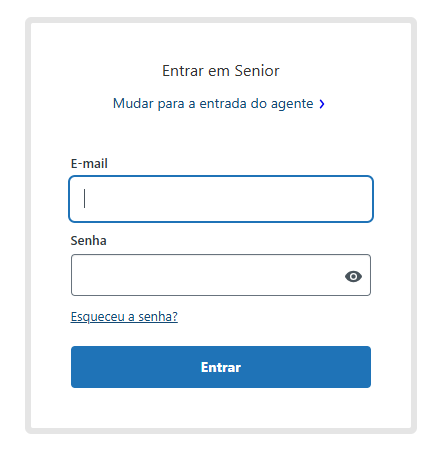Image resolution: width=447 pixels, height=464 pixels.
Task: Click the blue chevron beside agent link
Action: coord(322,104)
